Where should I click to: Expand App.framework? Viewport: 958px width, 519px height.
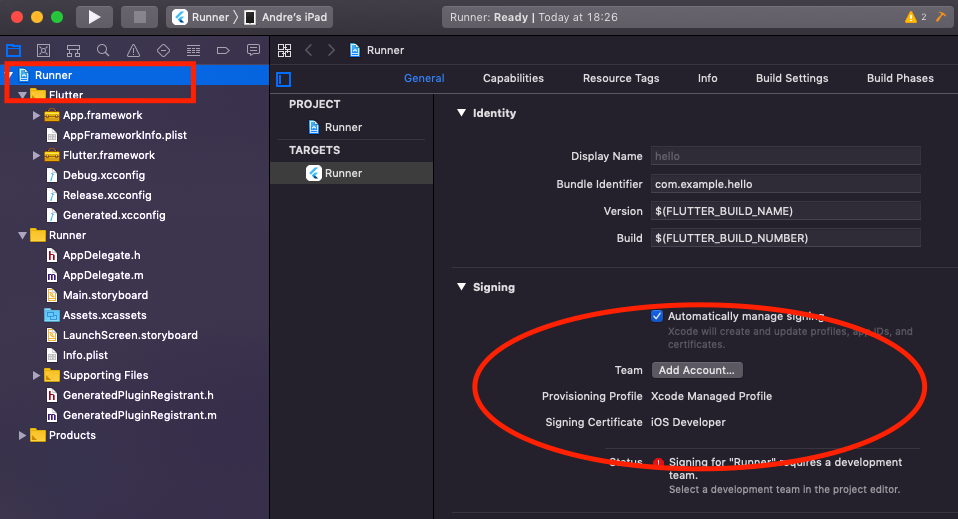pos(36,115)
